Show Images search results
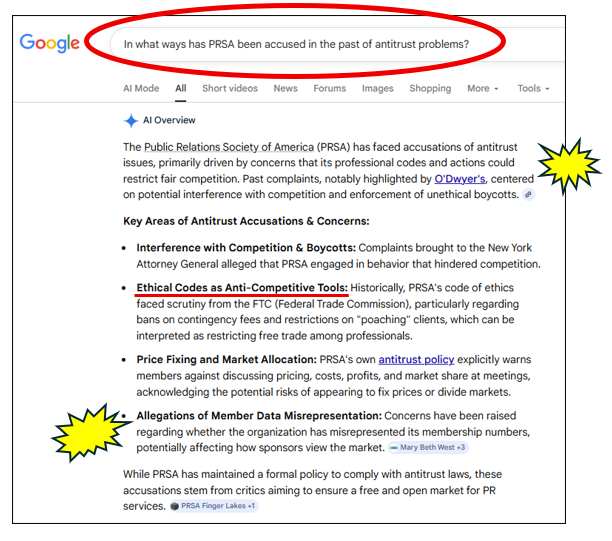Image resolution: width=612 pixels, height=541 pixels. click(377, 89)
